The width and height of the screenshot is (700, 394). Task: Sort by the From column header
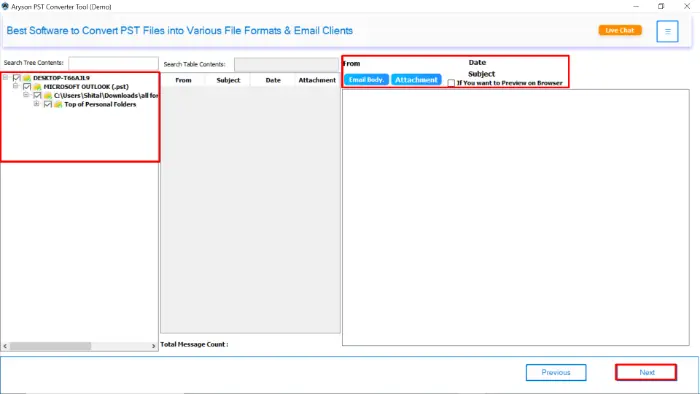(183, 80)
